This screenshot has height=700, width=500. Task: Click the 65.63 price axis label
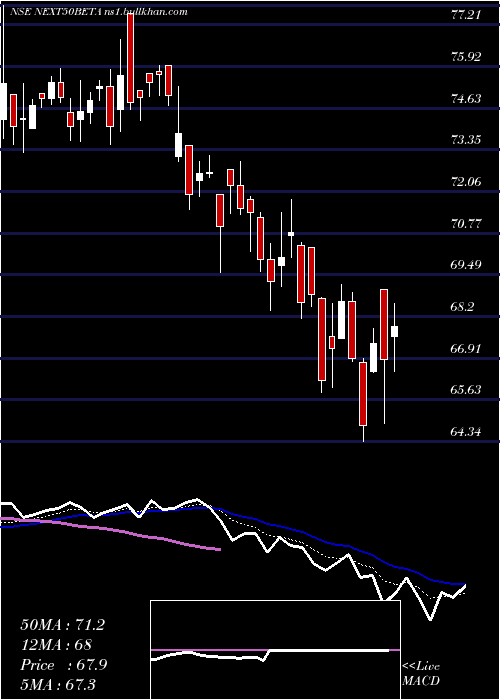[466, 390]
